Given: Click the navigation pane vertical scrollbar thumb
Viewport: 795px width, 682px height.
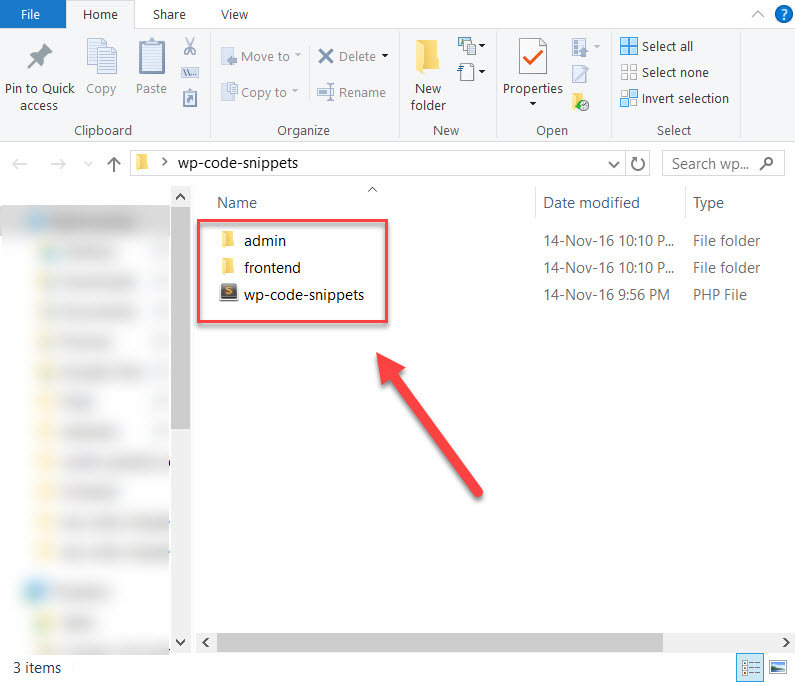Looking at the screenshot, I should 180,318.
